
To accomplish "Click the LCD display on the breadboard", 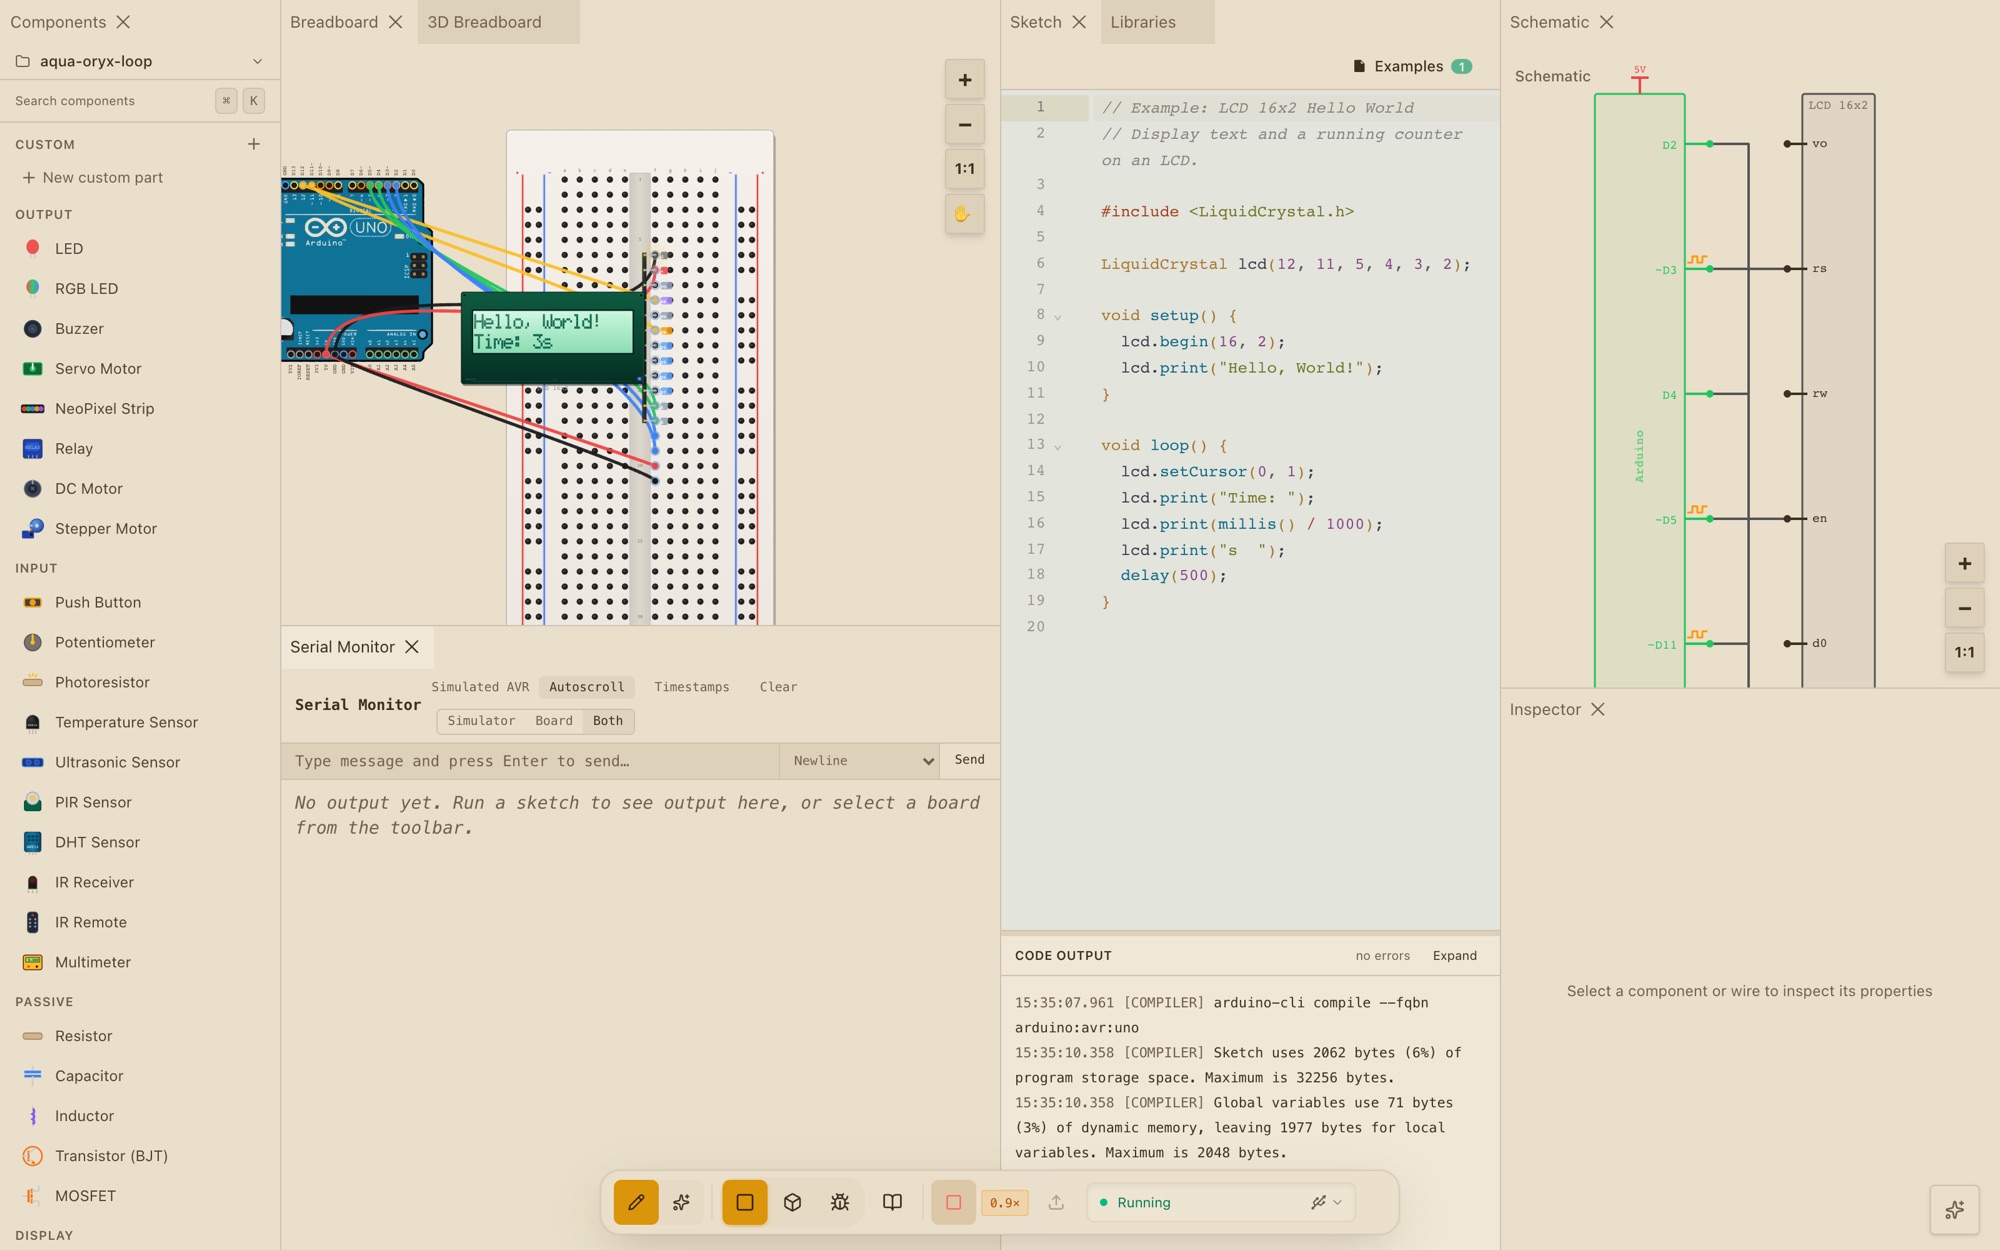I will point(551,337).
